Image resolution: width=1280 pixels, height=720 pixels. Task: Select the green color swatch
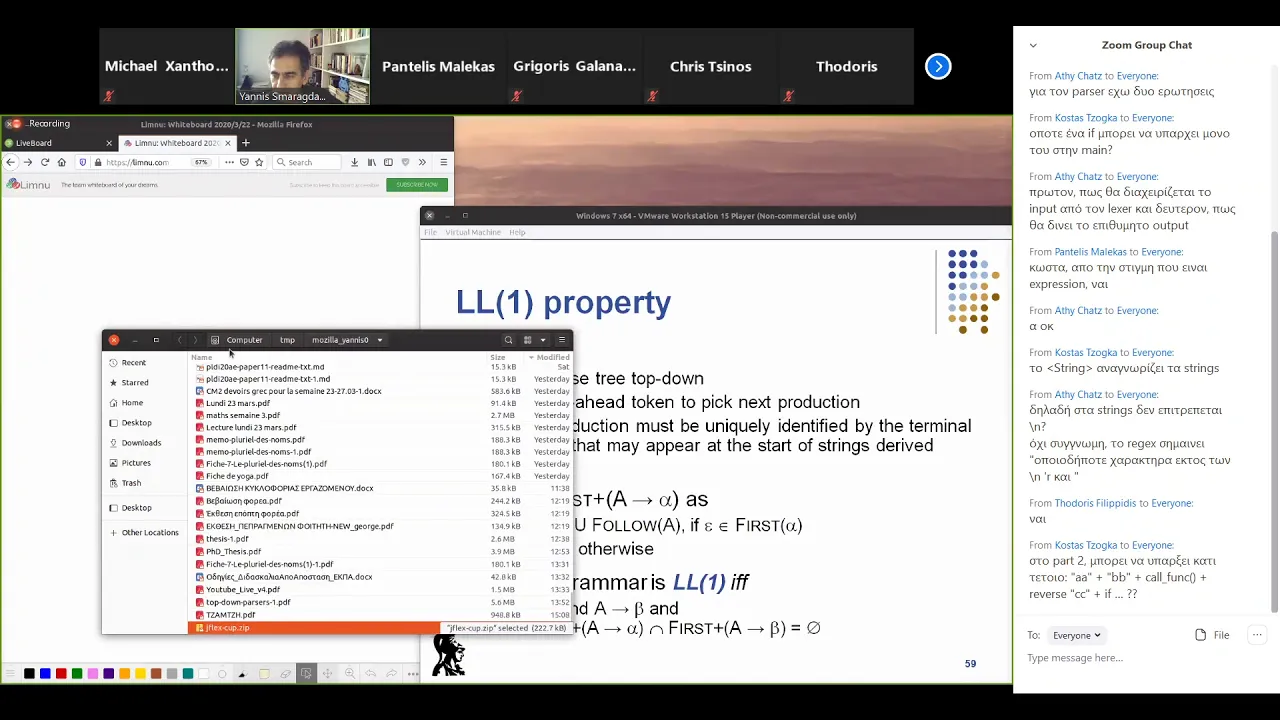click(77, 674)
